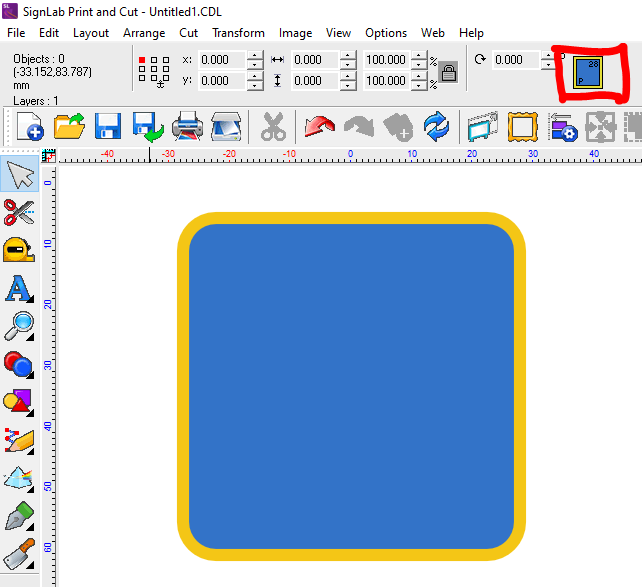642x587 pixels.
Task: Open the View menu
Action: point(338,33)
